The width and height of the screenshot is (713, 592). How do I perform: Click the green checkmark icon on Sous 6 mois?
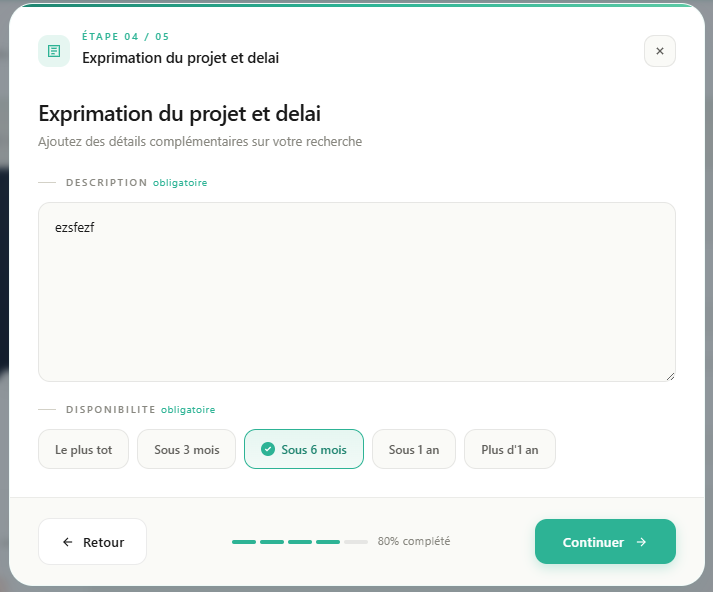point(267,450)
